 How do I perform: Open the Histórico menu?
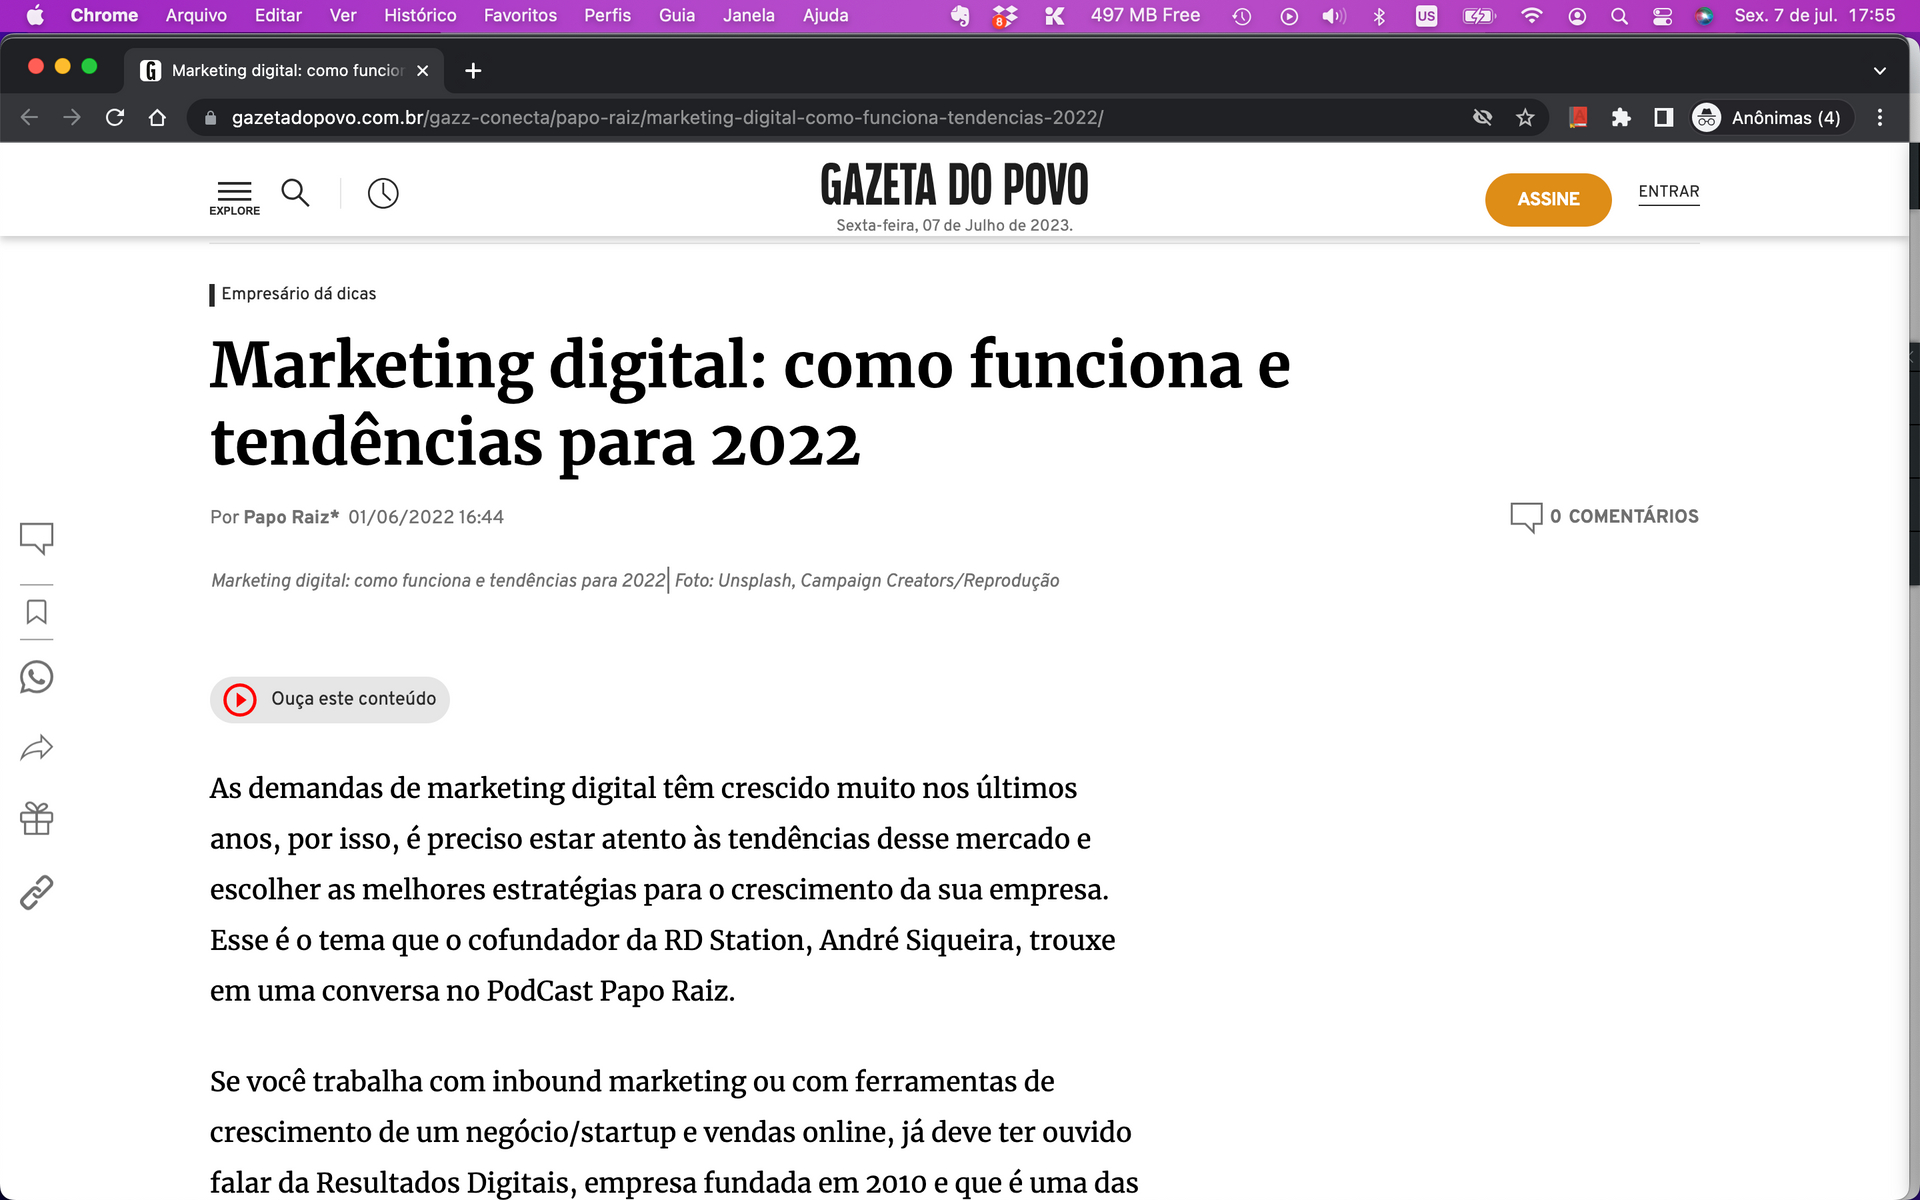click(x=420, y=15)
